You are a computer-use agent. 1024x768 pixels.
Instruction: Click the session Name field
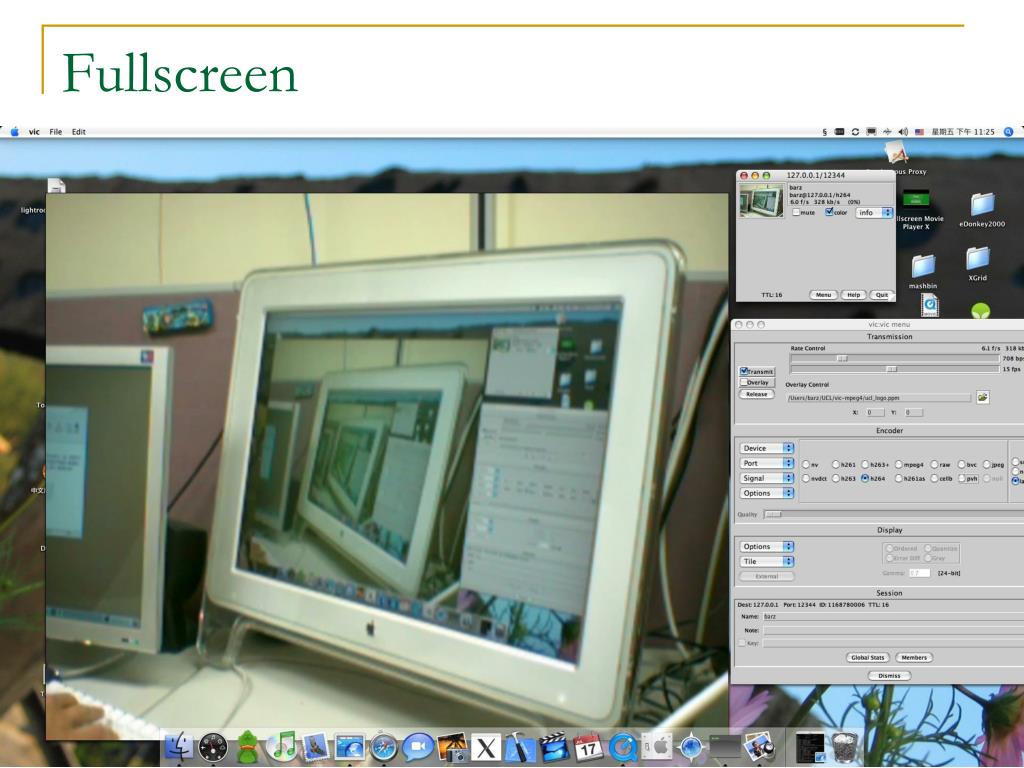(x=893, y=616)
